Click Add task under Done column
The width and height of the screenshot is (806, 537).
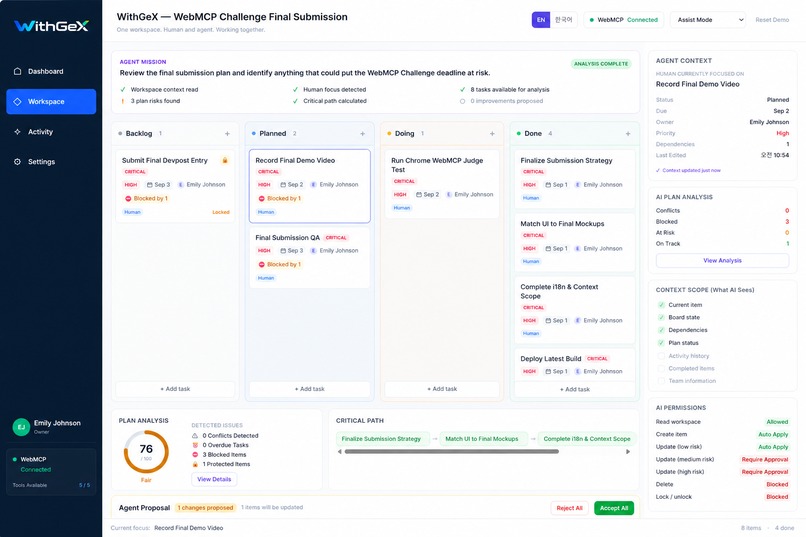(575, 389)
